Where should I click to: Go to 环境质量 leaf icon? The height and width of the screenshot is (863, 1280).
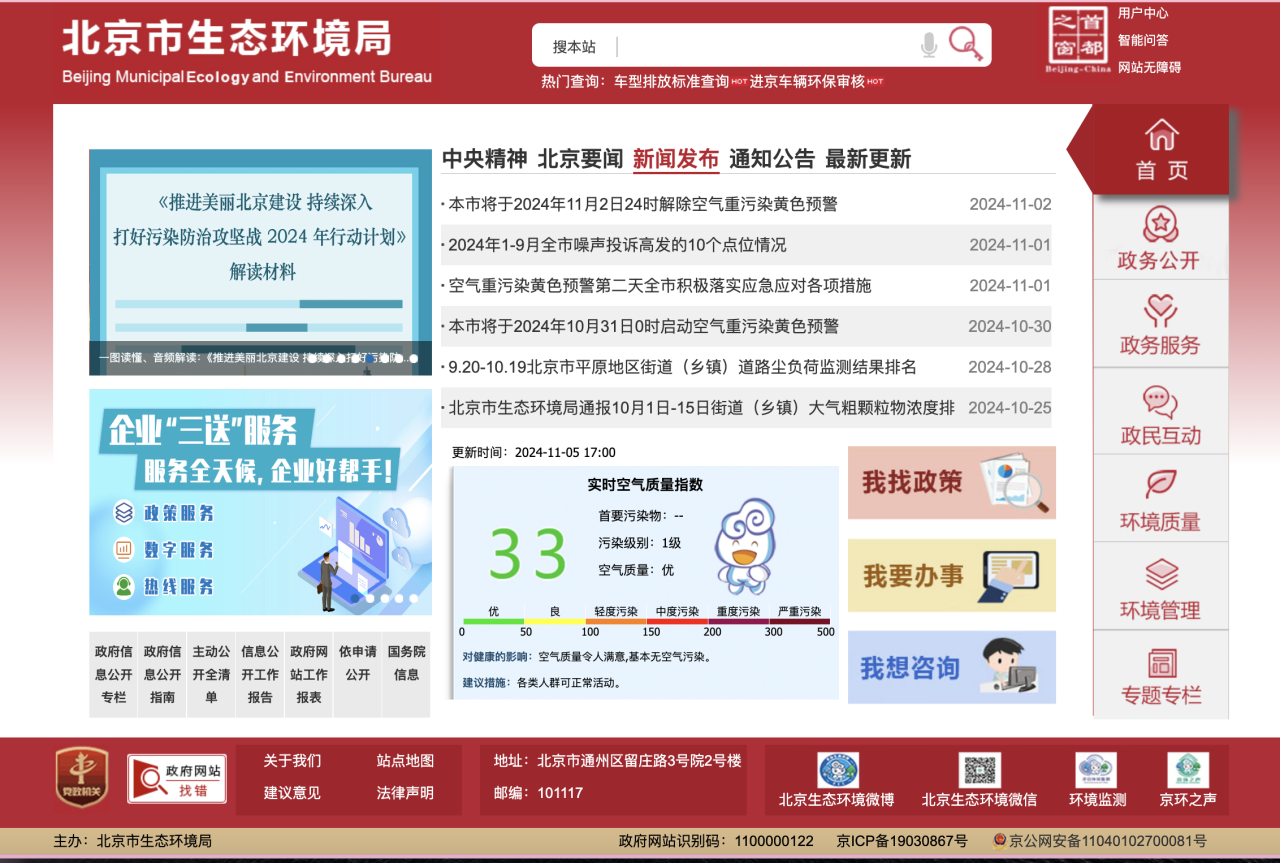click(x=1160, y=485)
